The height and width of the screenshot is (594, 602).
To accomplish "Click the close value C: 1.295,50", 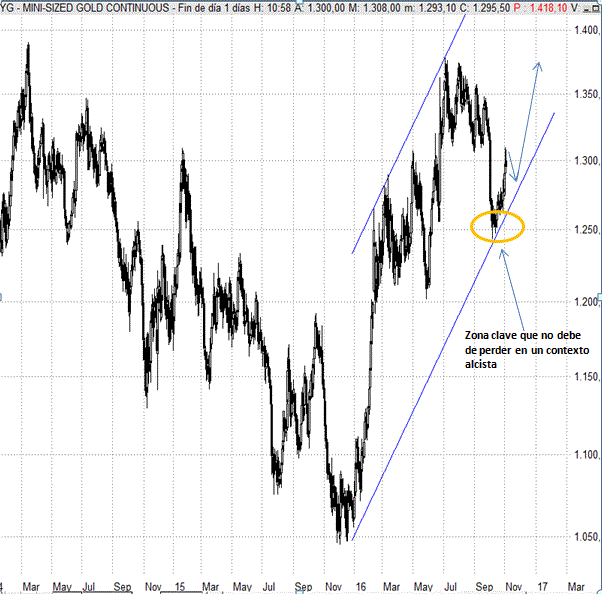I will (487, 8).
